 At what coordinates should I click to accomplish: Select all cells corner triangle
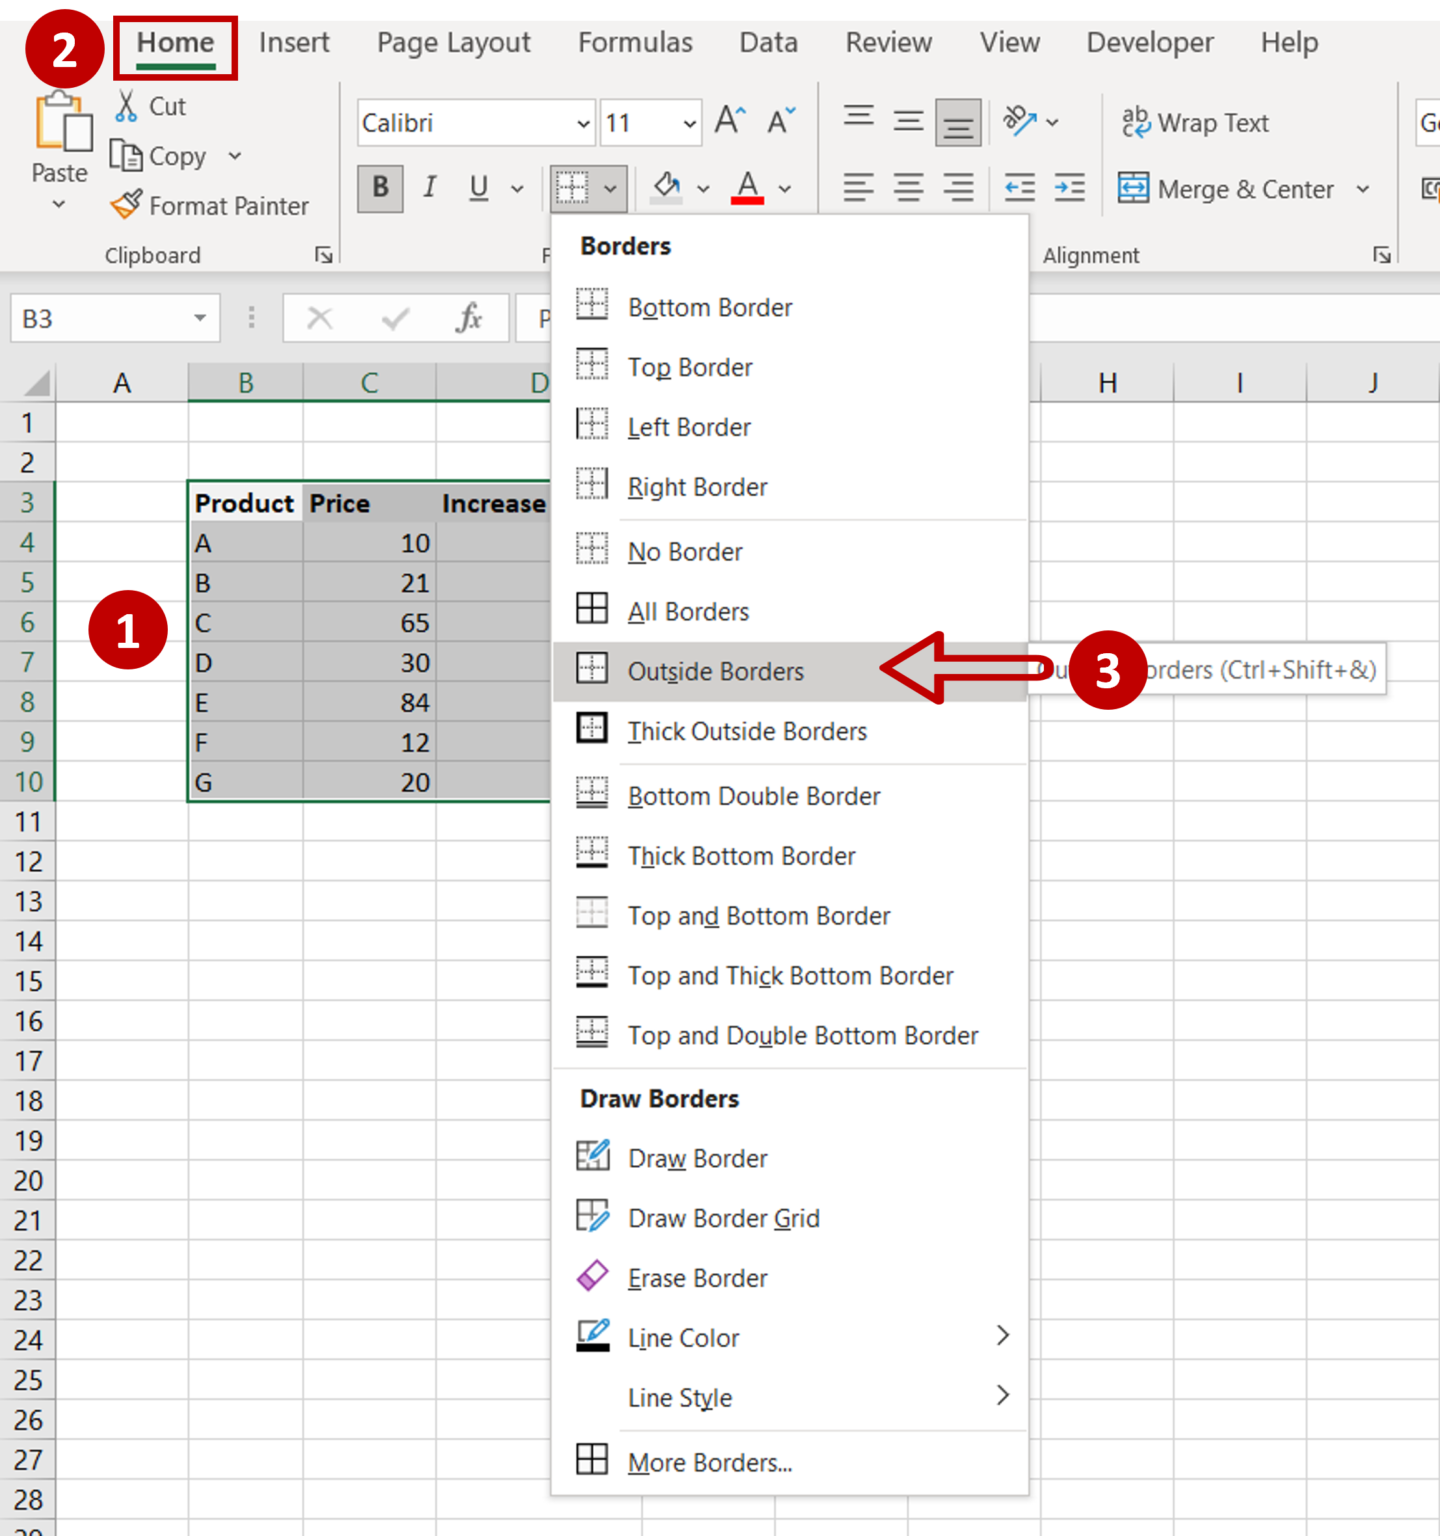pos(36,382)
